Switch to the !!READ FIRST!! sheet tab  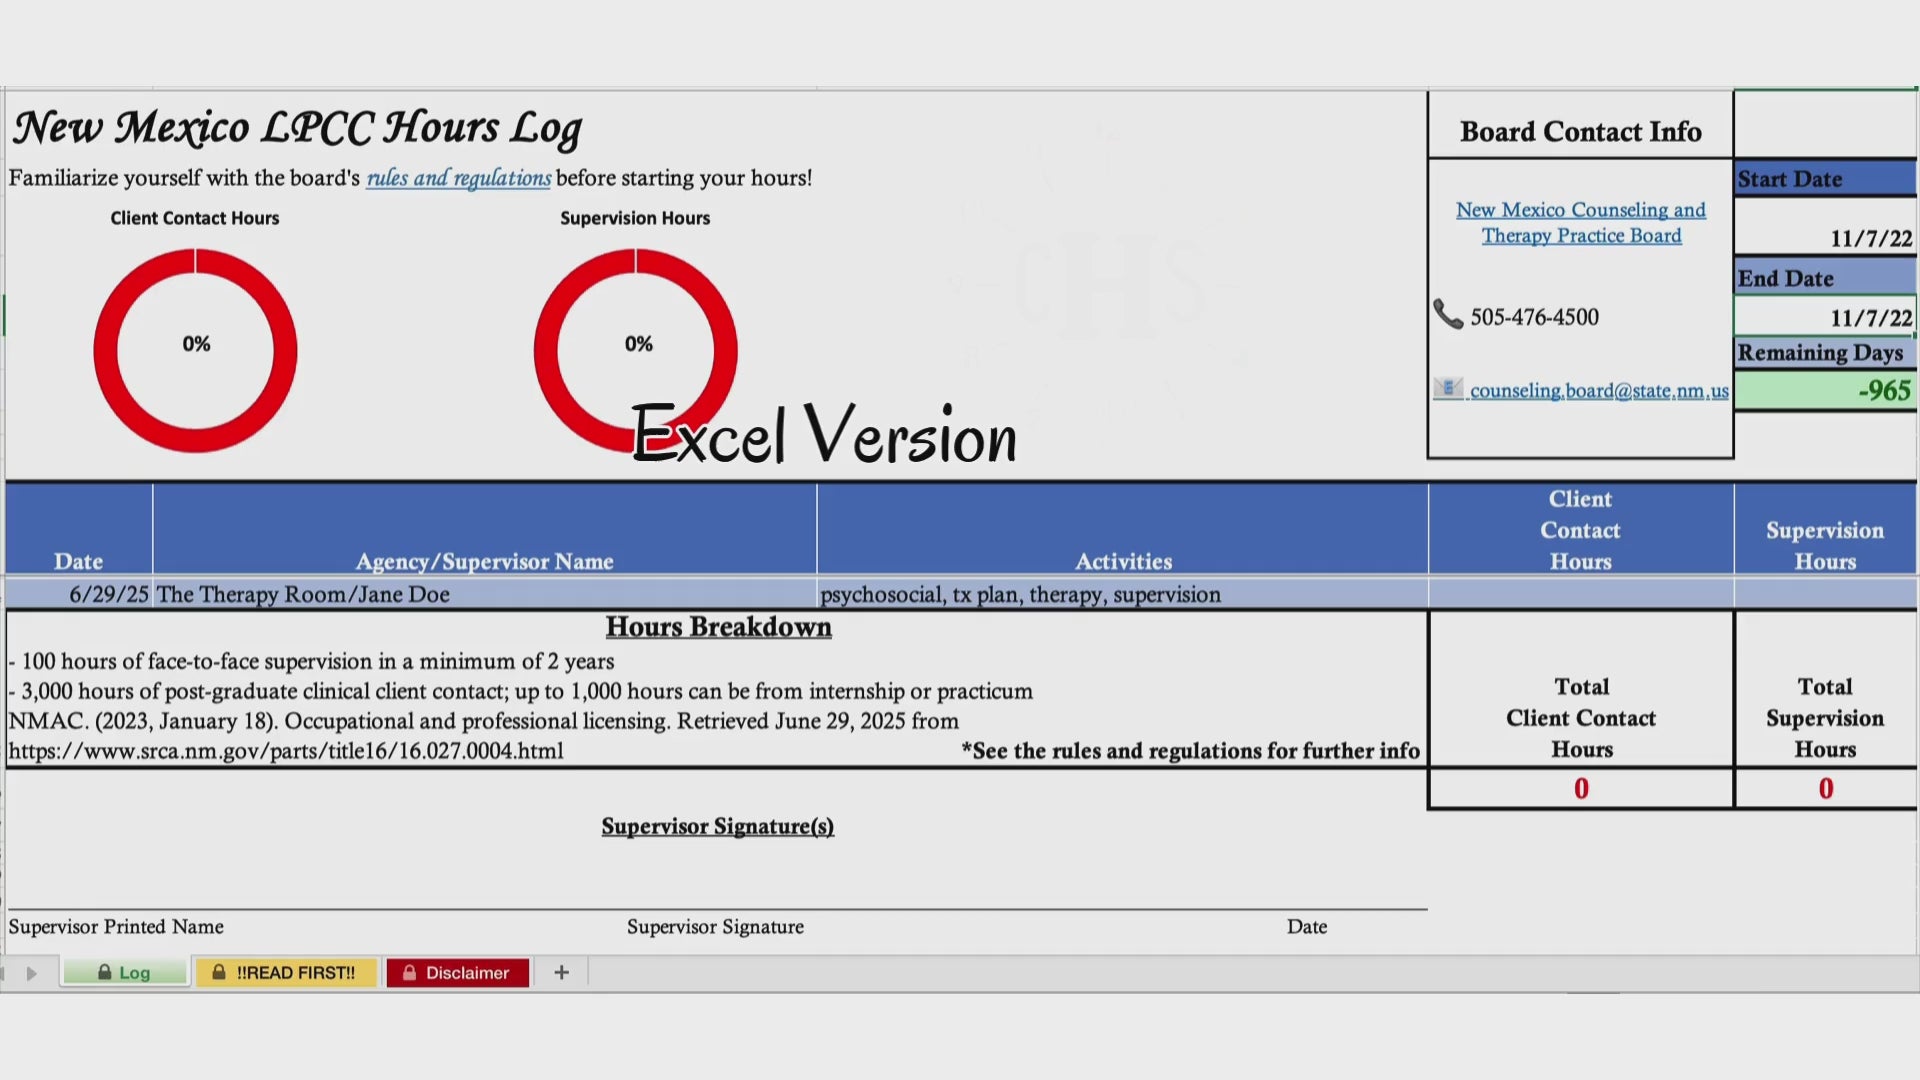(285, 972)
